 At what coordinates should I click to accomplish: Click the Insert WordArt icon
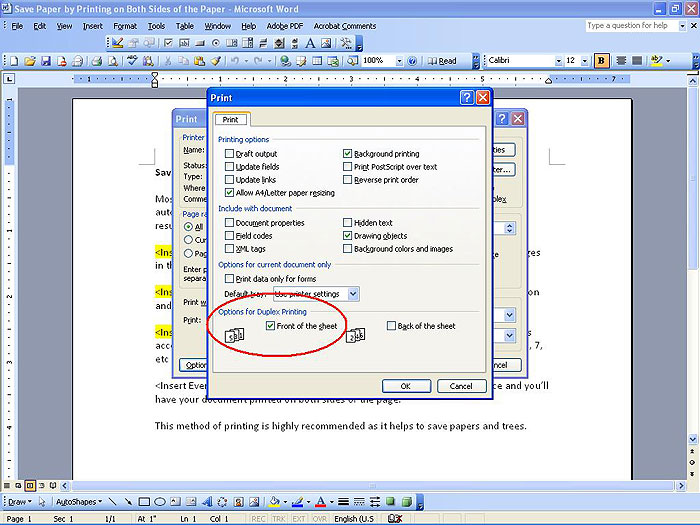[207, 502]
